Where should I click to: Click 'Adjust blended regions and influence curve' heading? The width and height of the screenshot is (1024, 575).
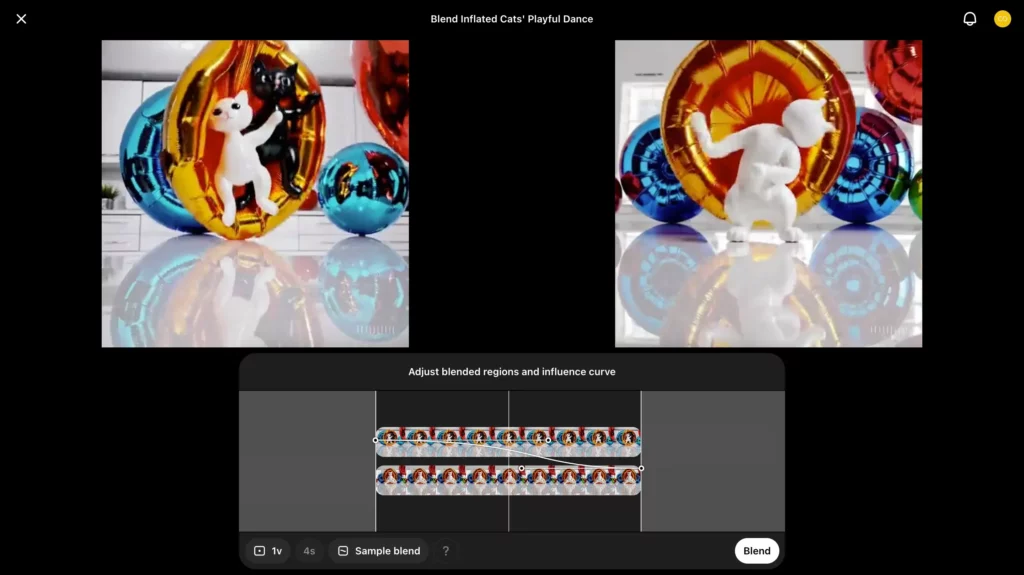(511, 372)
